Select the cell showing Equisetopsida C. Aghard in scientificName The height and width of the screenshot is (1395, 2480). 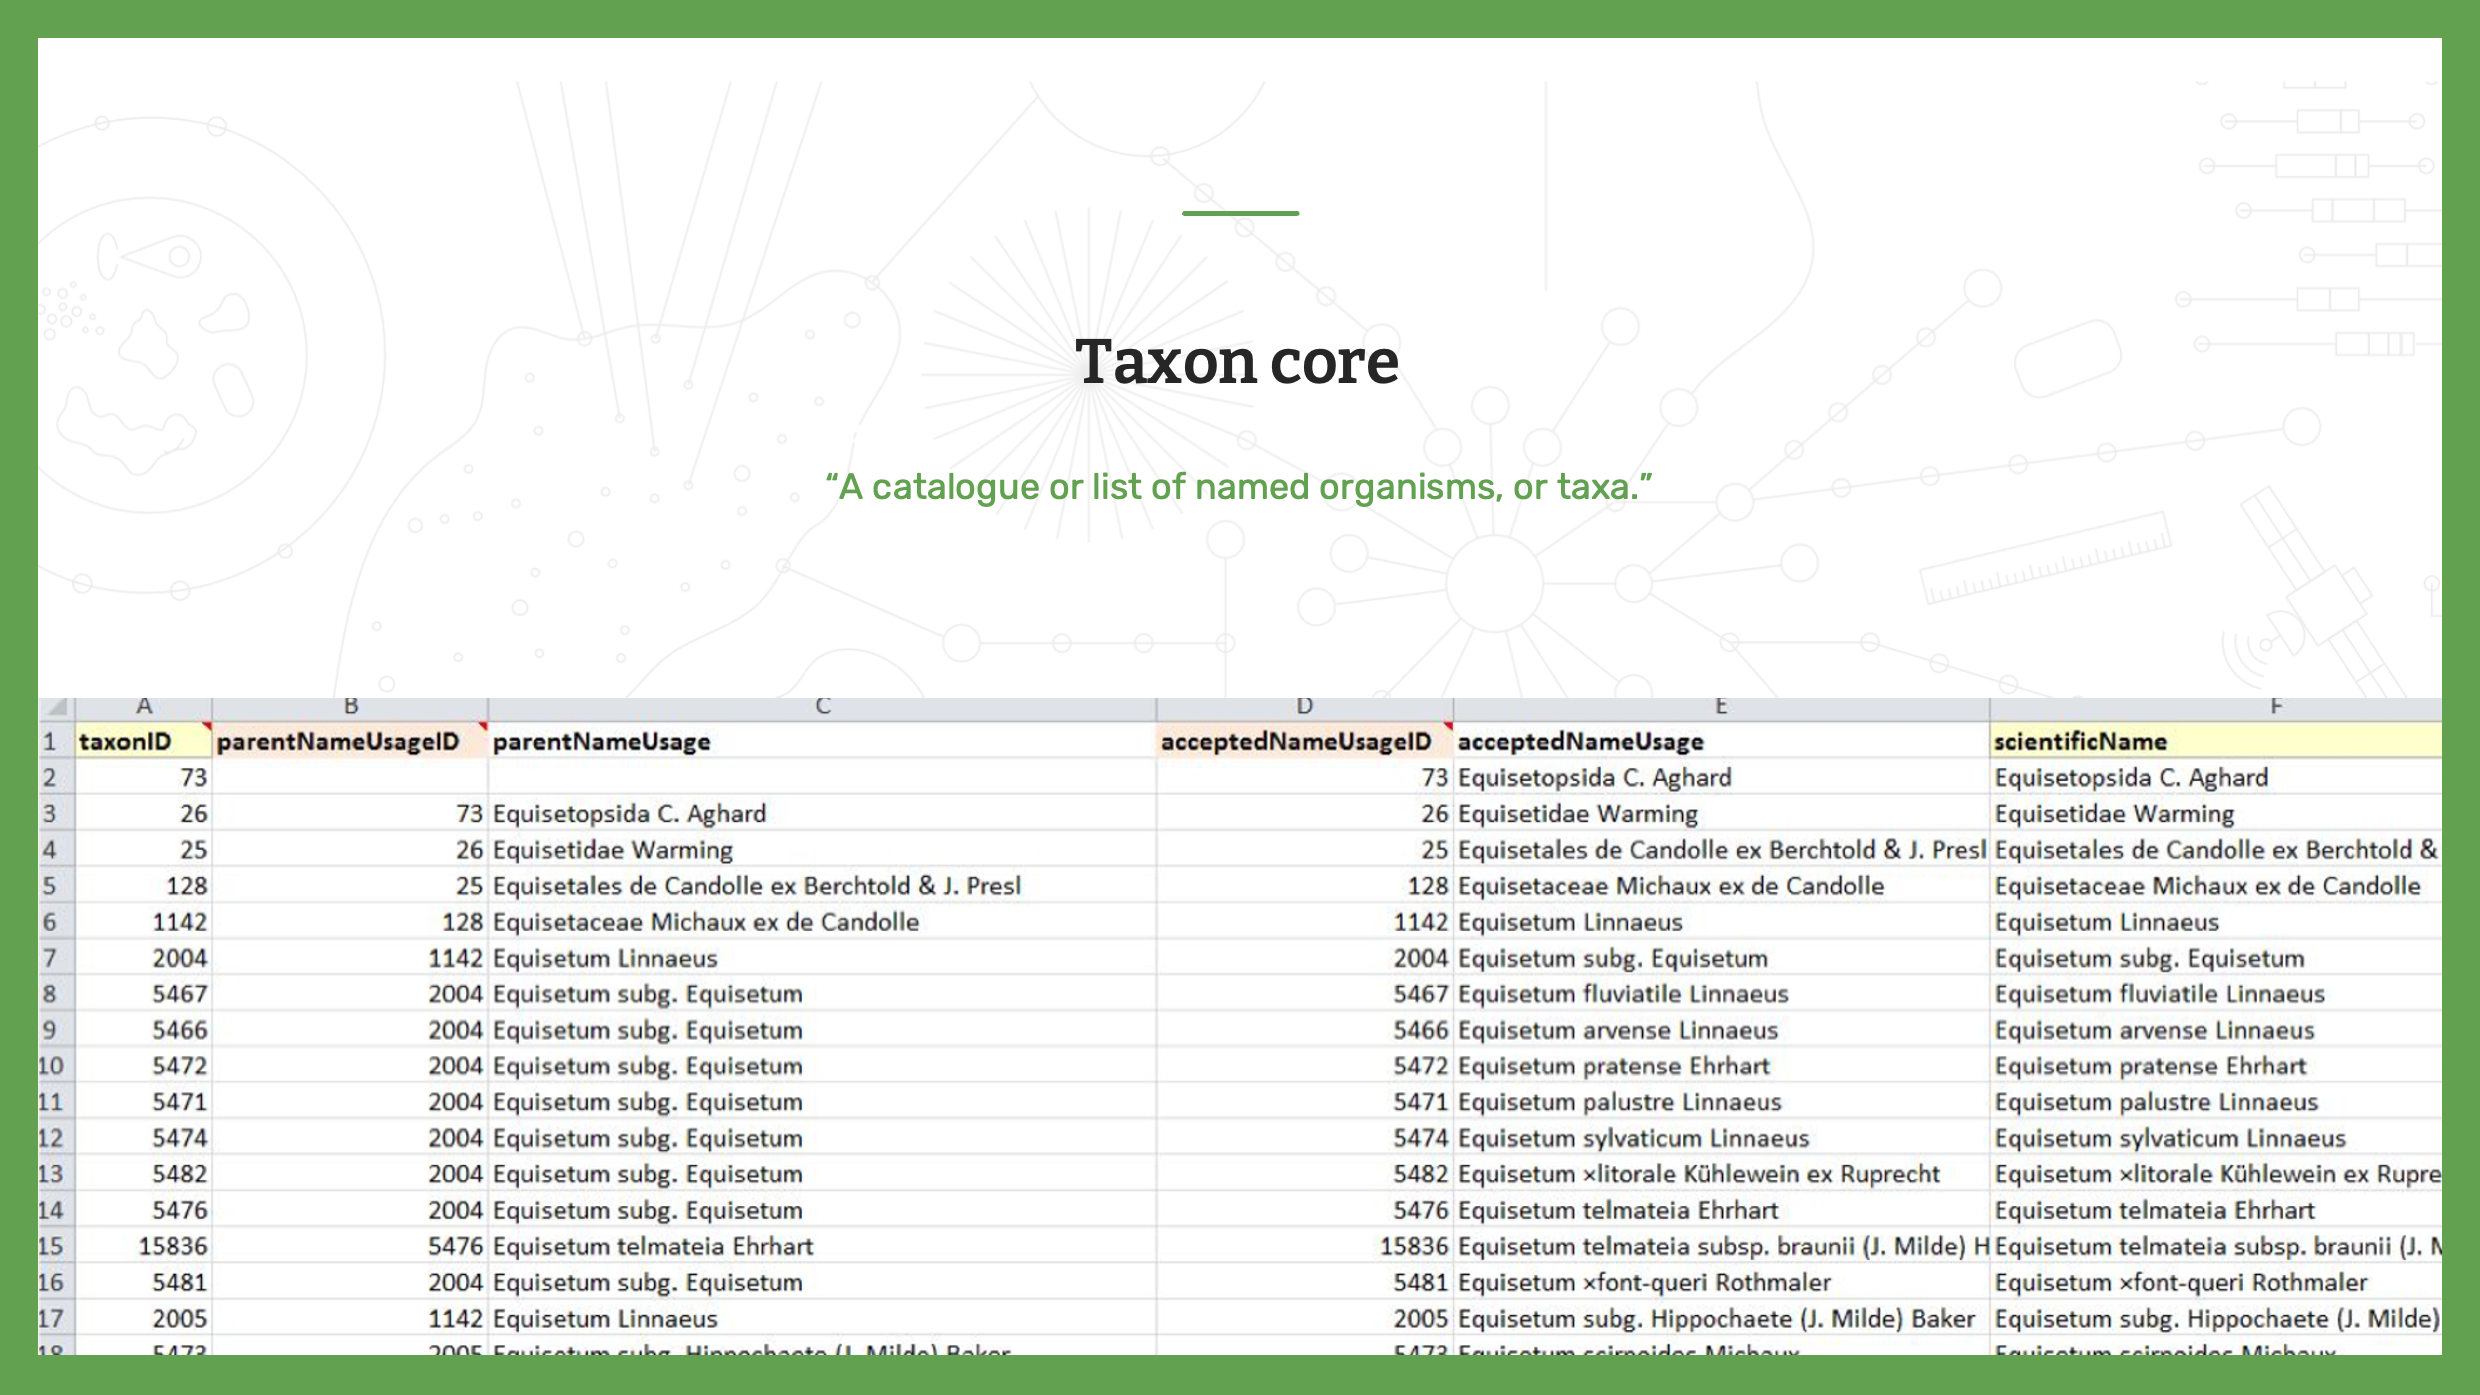(x=2130, y=777)
